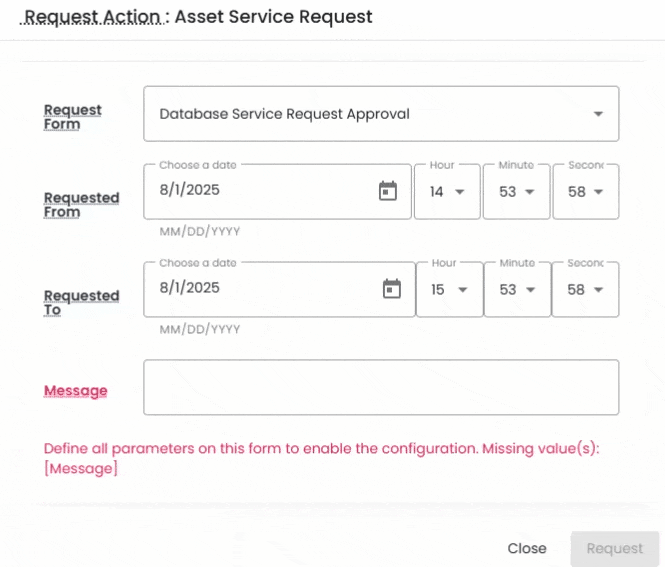Image resolution: width=665 pixels, height=567 pixels.
Task: Open Requested From Second dropdown
Action: (x=586, y=192)
